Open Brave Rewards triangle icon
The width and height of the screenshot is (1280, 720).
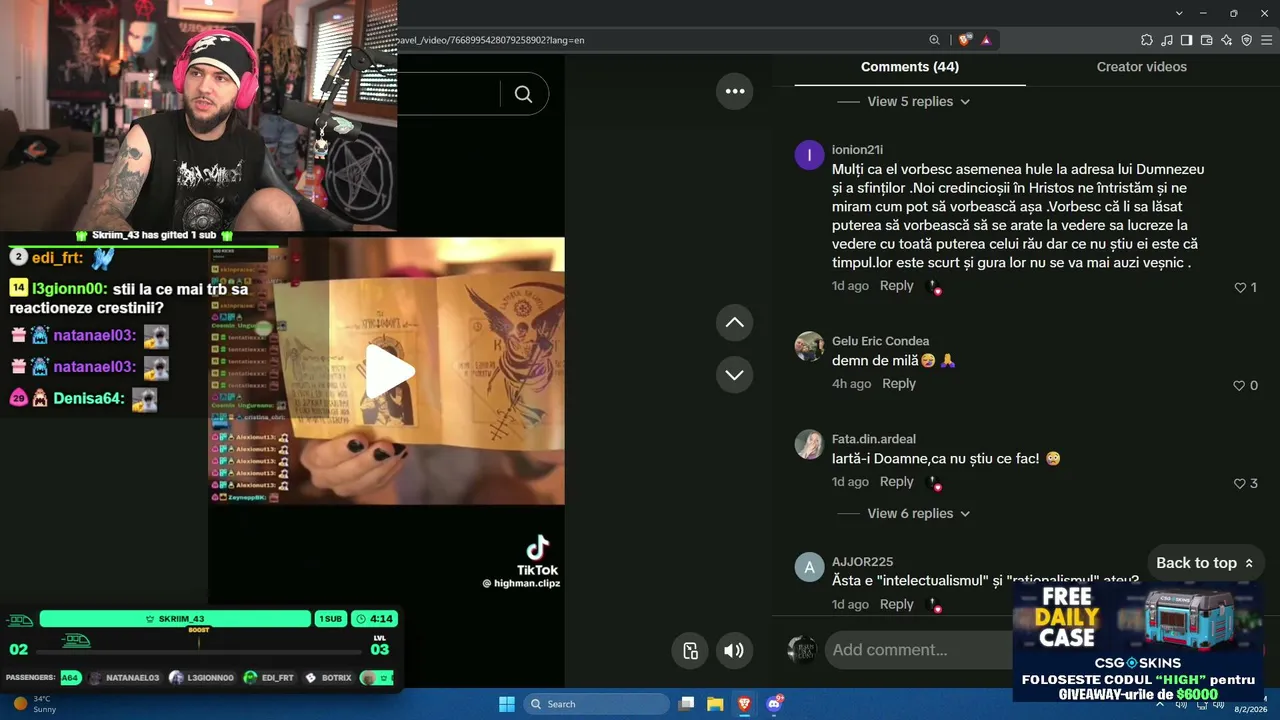pos(986,40)
